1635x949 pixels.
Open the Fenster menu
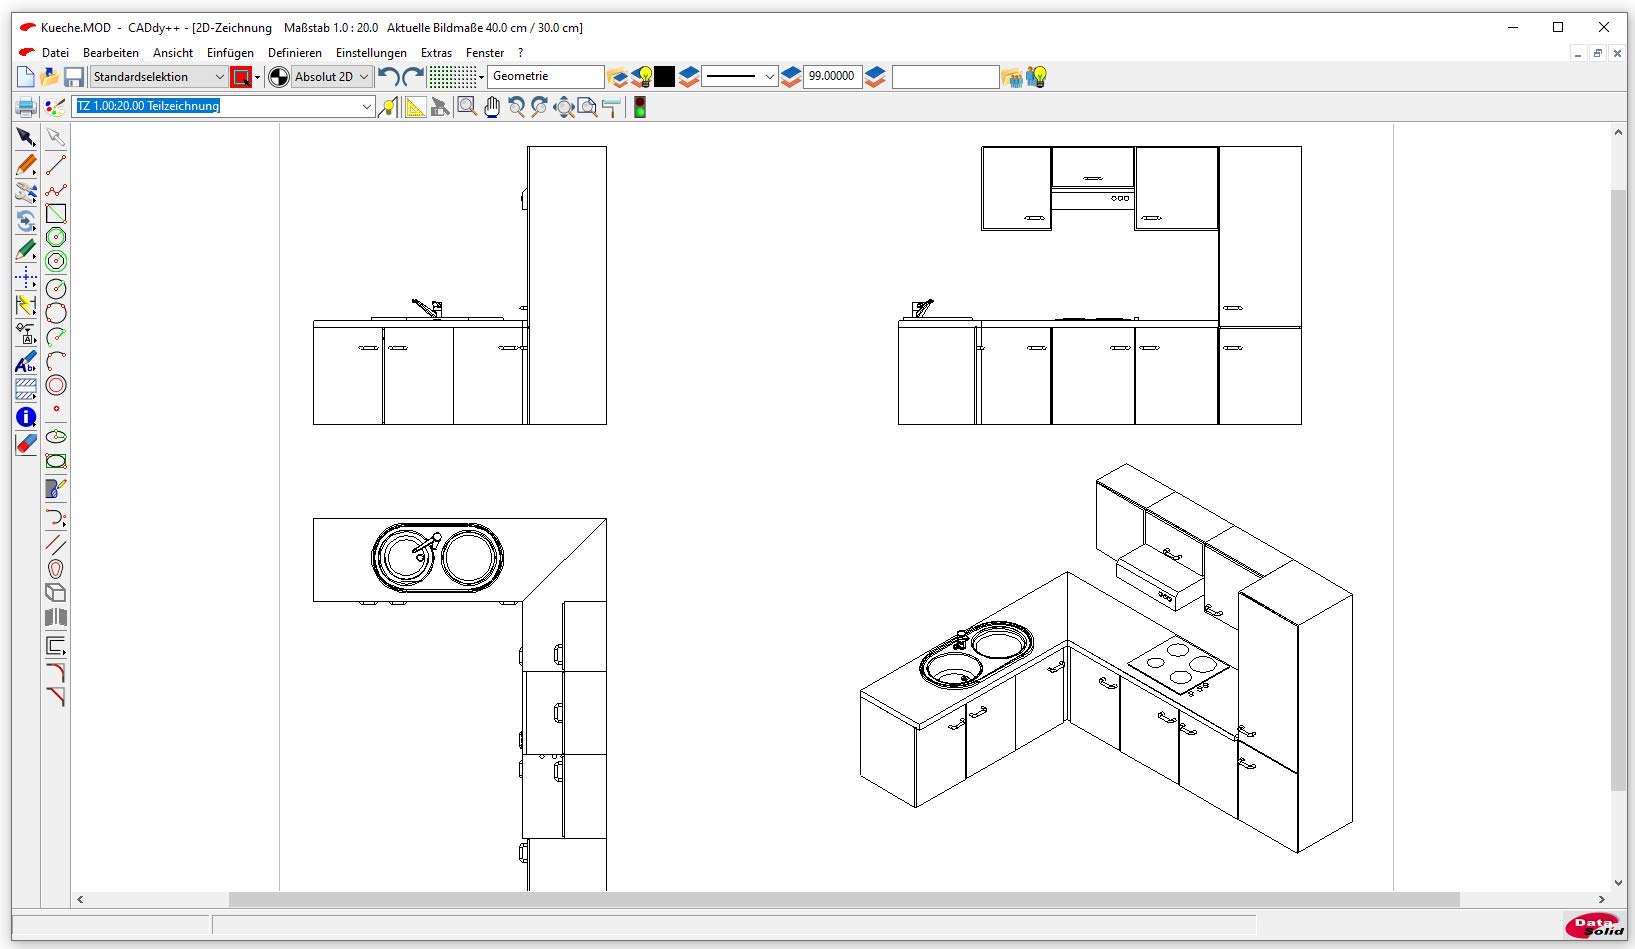click(x=485, y=53)
